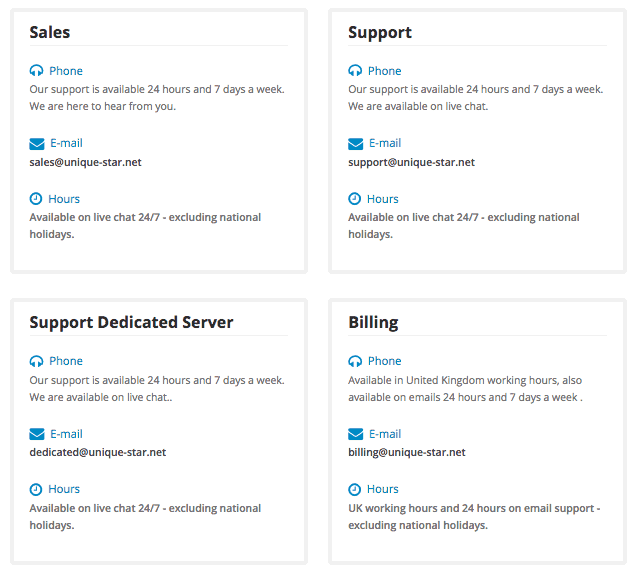Click the Hours label in Support card
Screen dimensions: 636x574
[382, 199]
